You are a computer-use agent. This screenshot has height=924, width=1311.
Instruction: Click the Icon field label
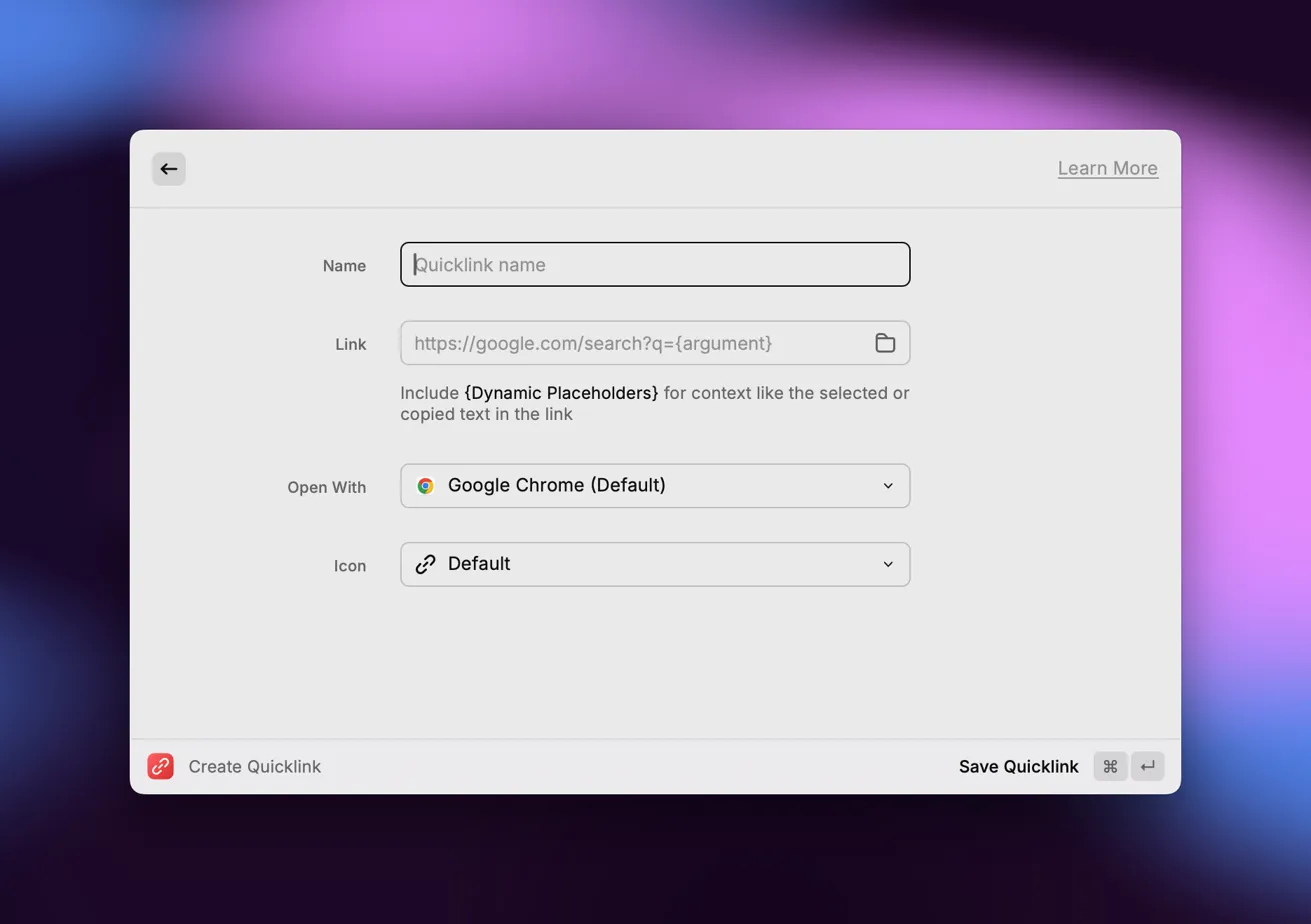point(350,566)
